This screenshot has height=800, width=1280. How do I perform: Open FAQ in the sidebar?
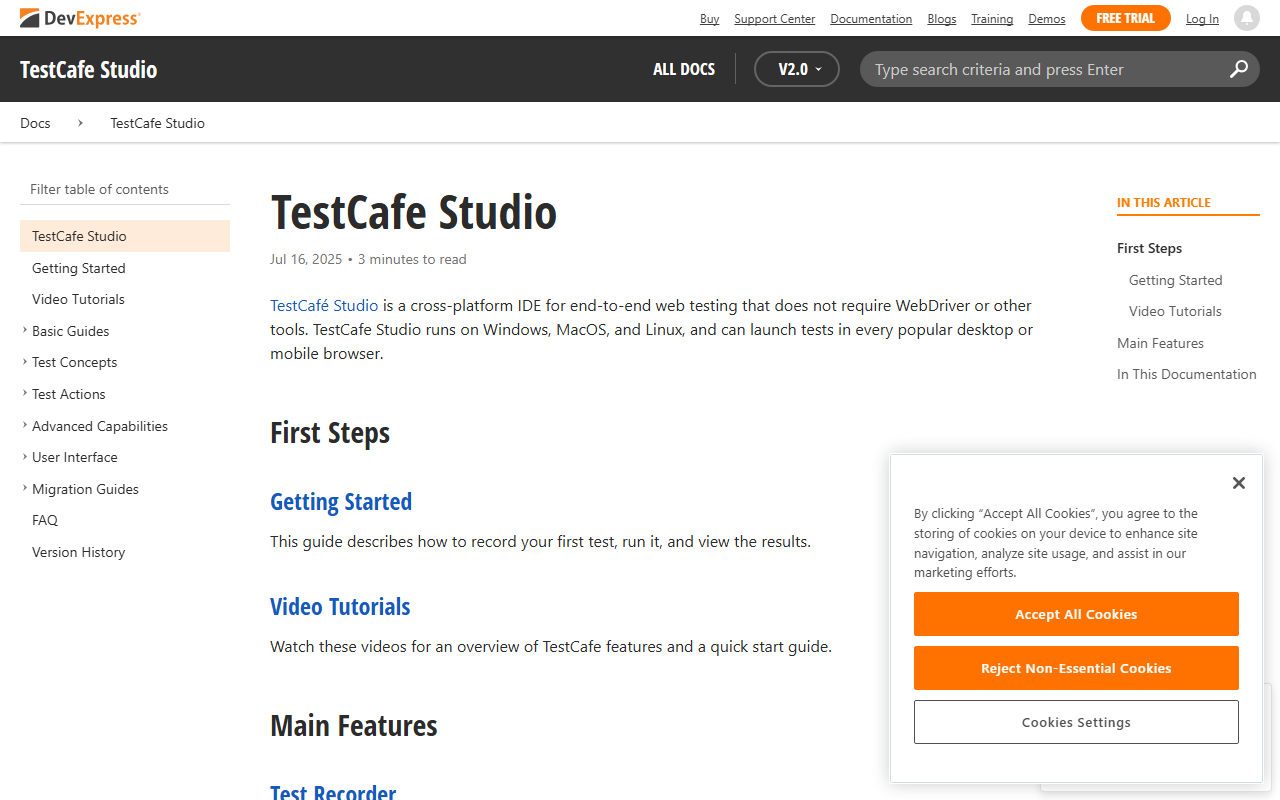[45, 520]
